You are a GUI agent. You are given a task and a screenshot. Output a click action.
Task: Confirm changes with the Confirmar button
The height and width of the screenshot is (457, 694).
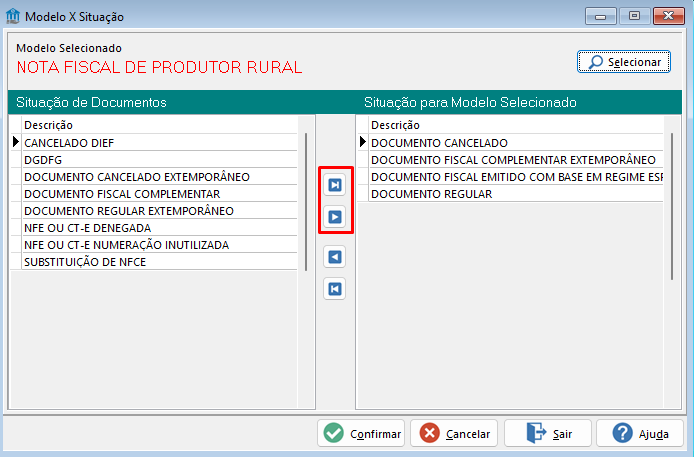(x=361, y=433)
